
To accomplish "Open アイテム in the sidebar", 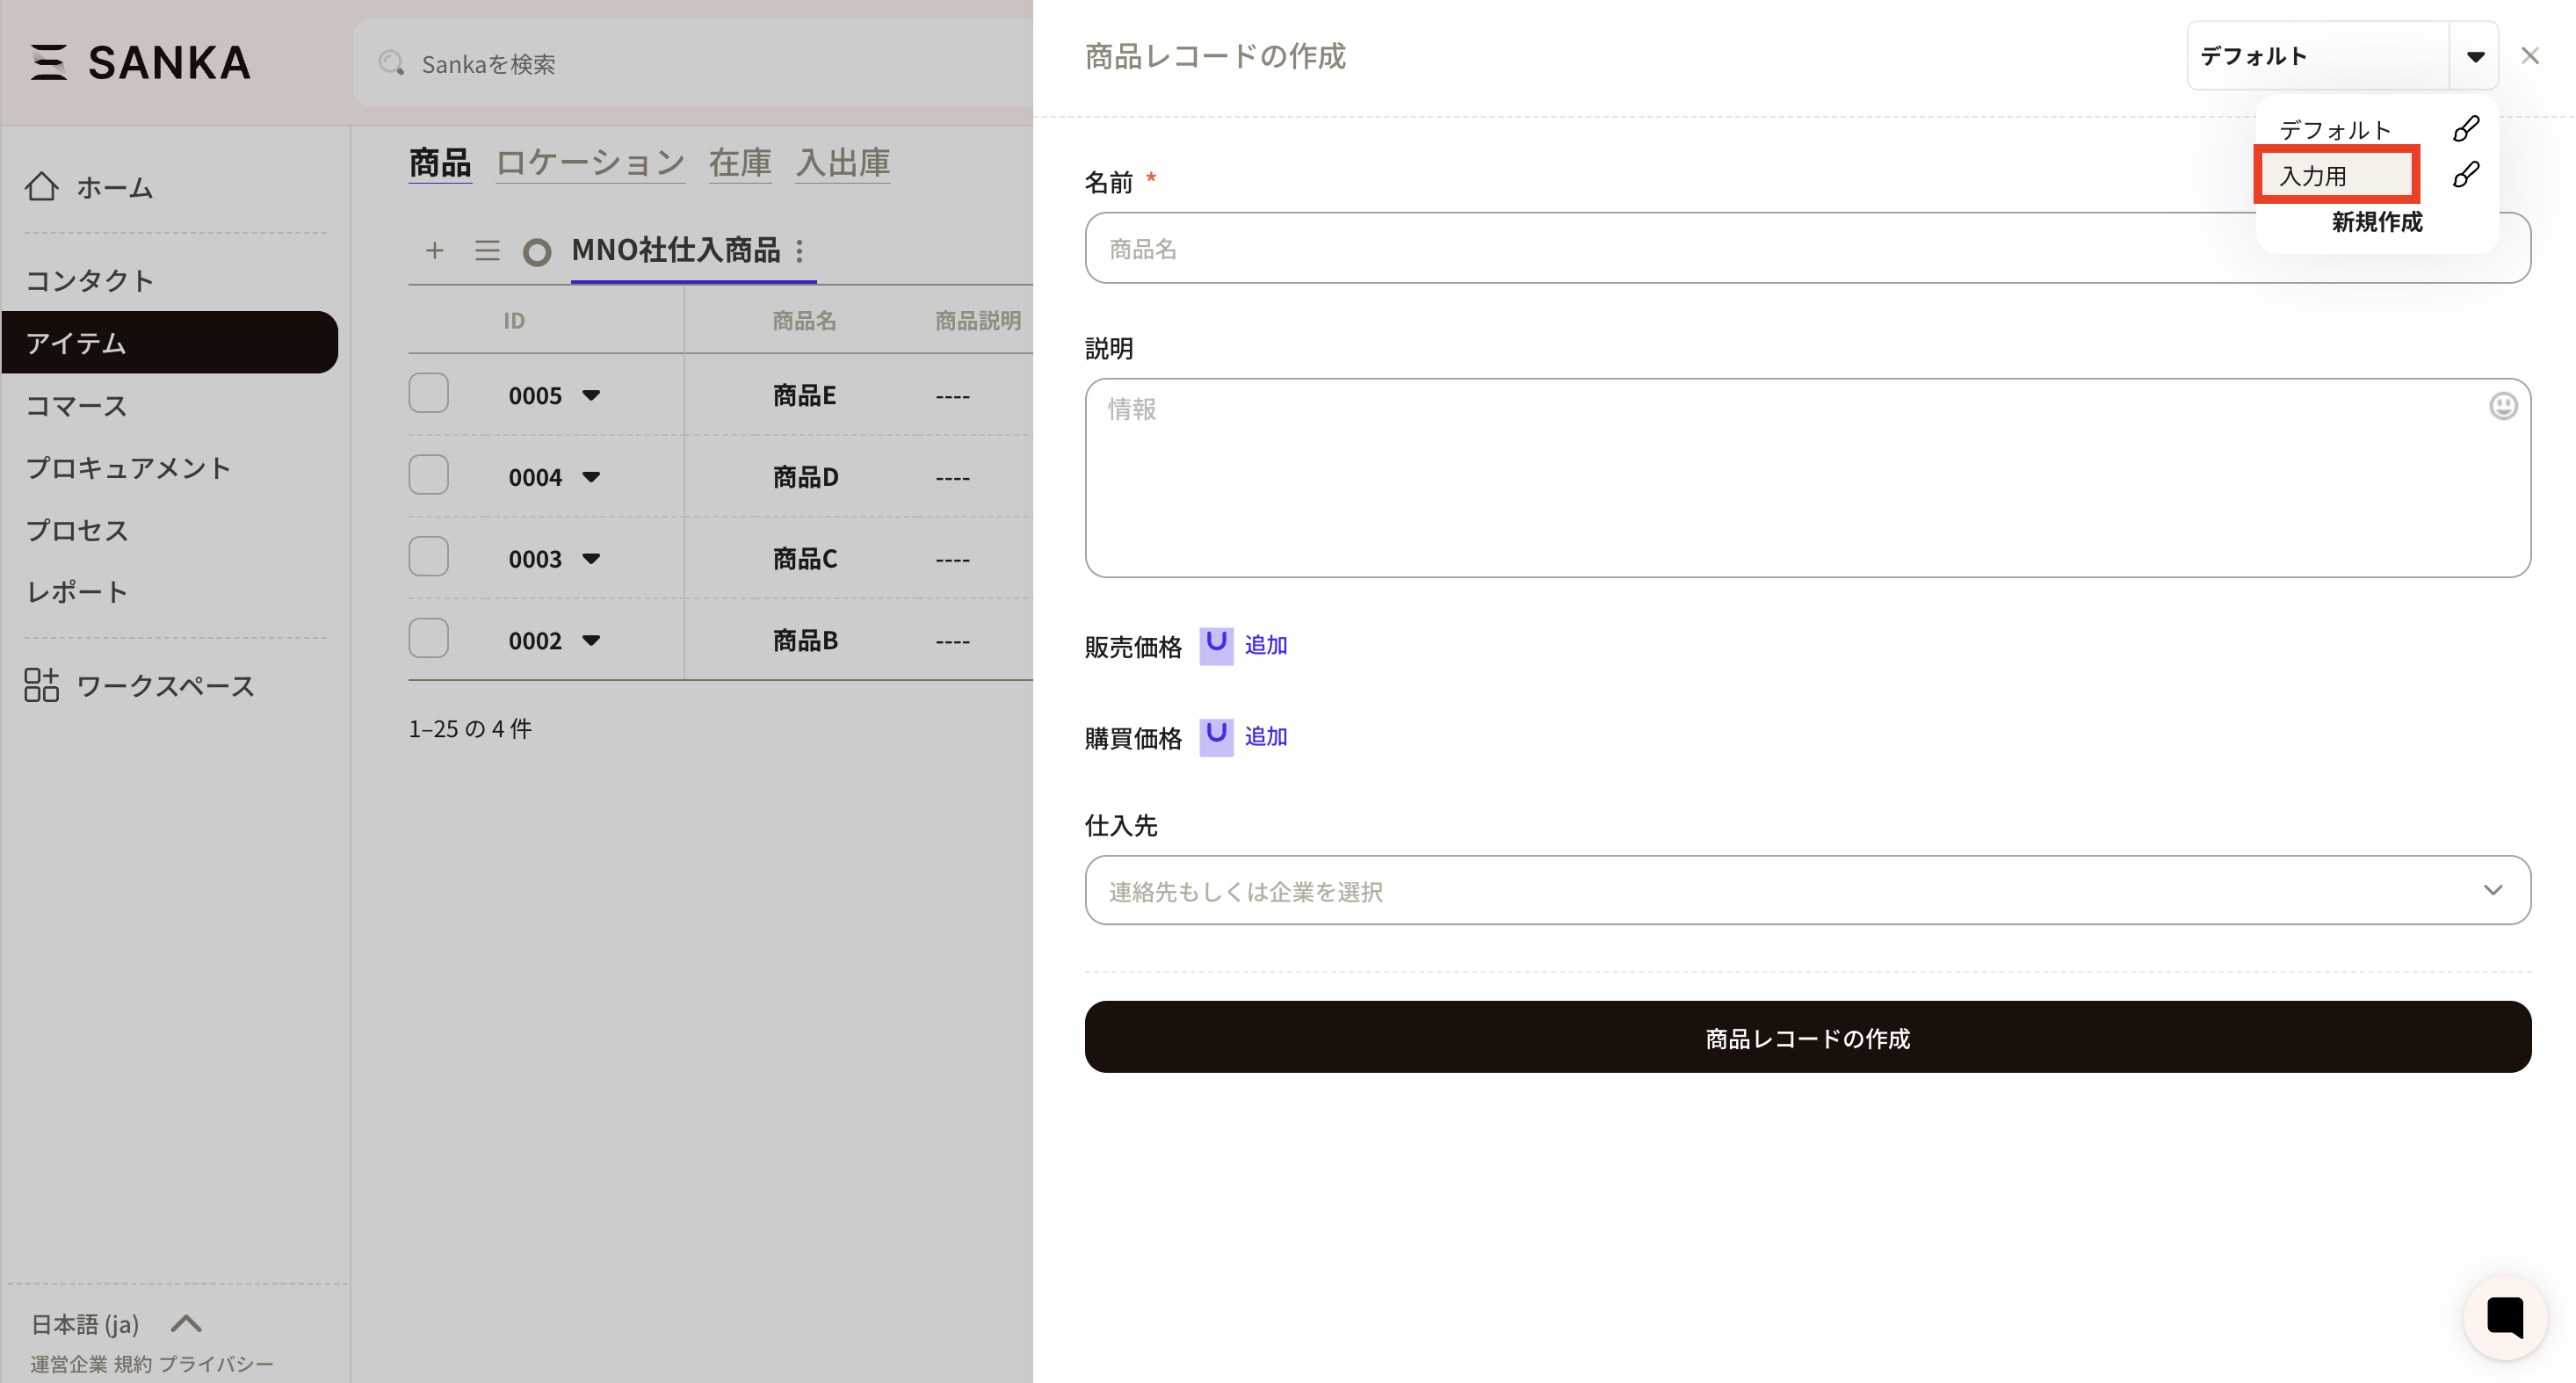I will click(x=170, y=342).
